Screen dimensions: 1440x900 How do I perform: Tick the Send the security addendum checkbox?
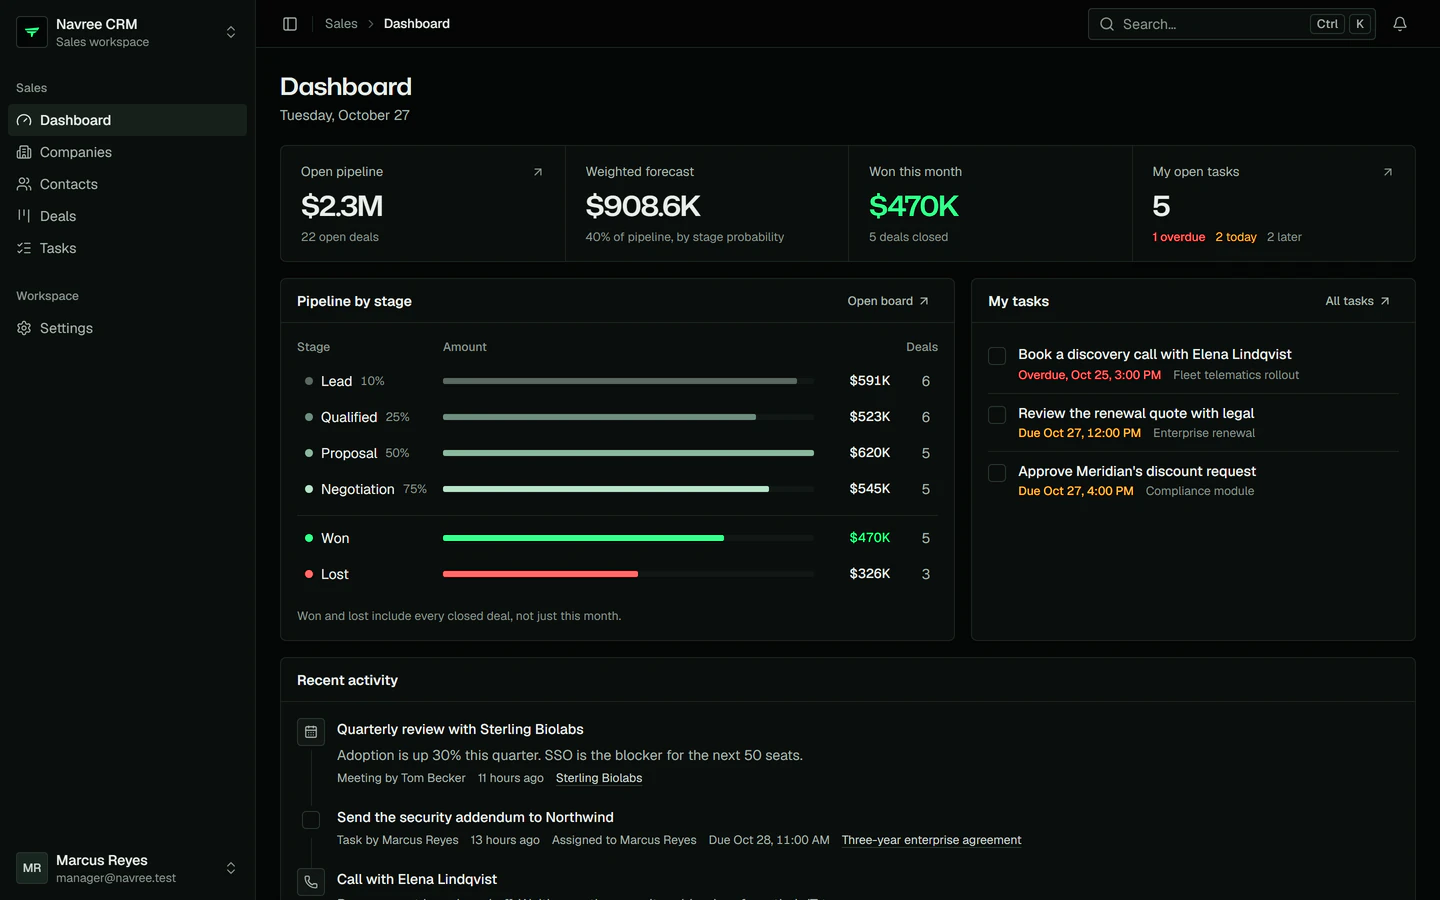(x=311, y=820)
